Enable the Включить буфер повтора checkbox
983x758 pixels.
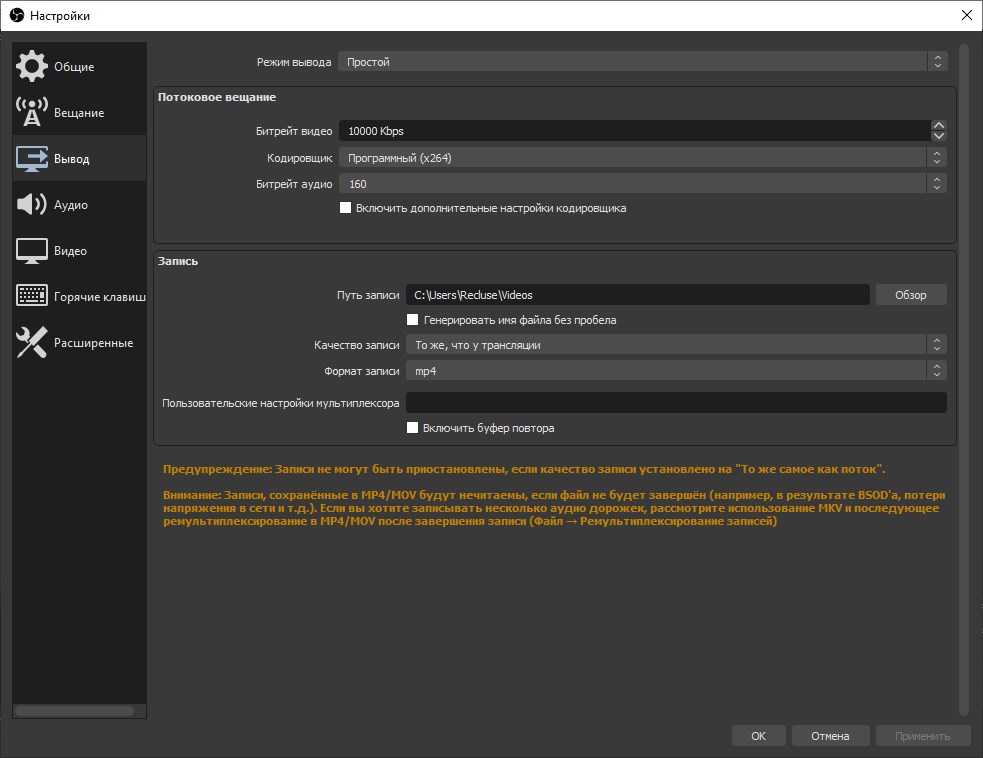(x=413, y=428)
